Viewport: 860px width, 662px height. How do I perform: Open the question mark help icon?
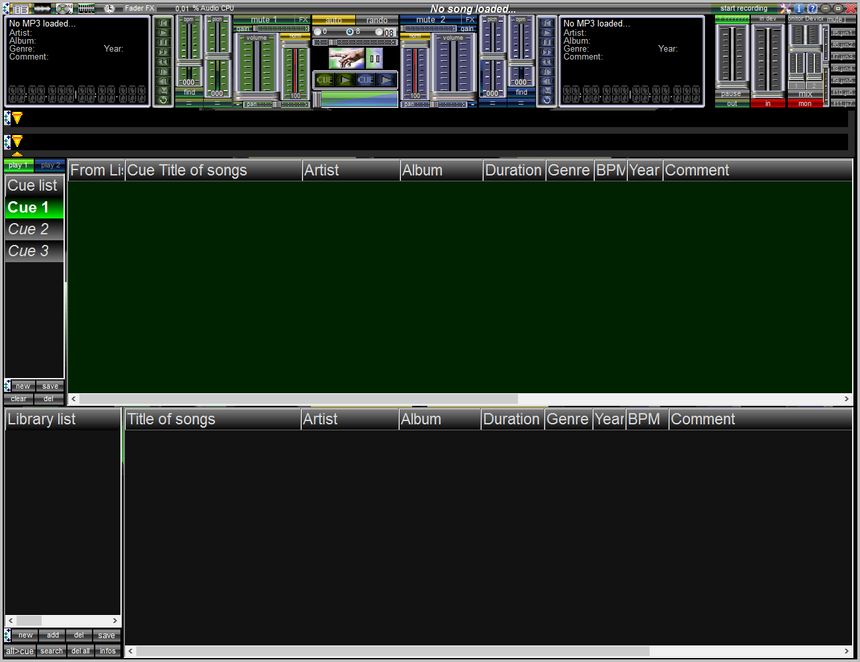(812, 8)
